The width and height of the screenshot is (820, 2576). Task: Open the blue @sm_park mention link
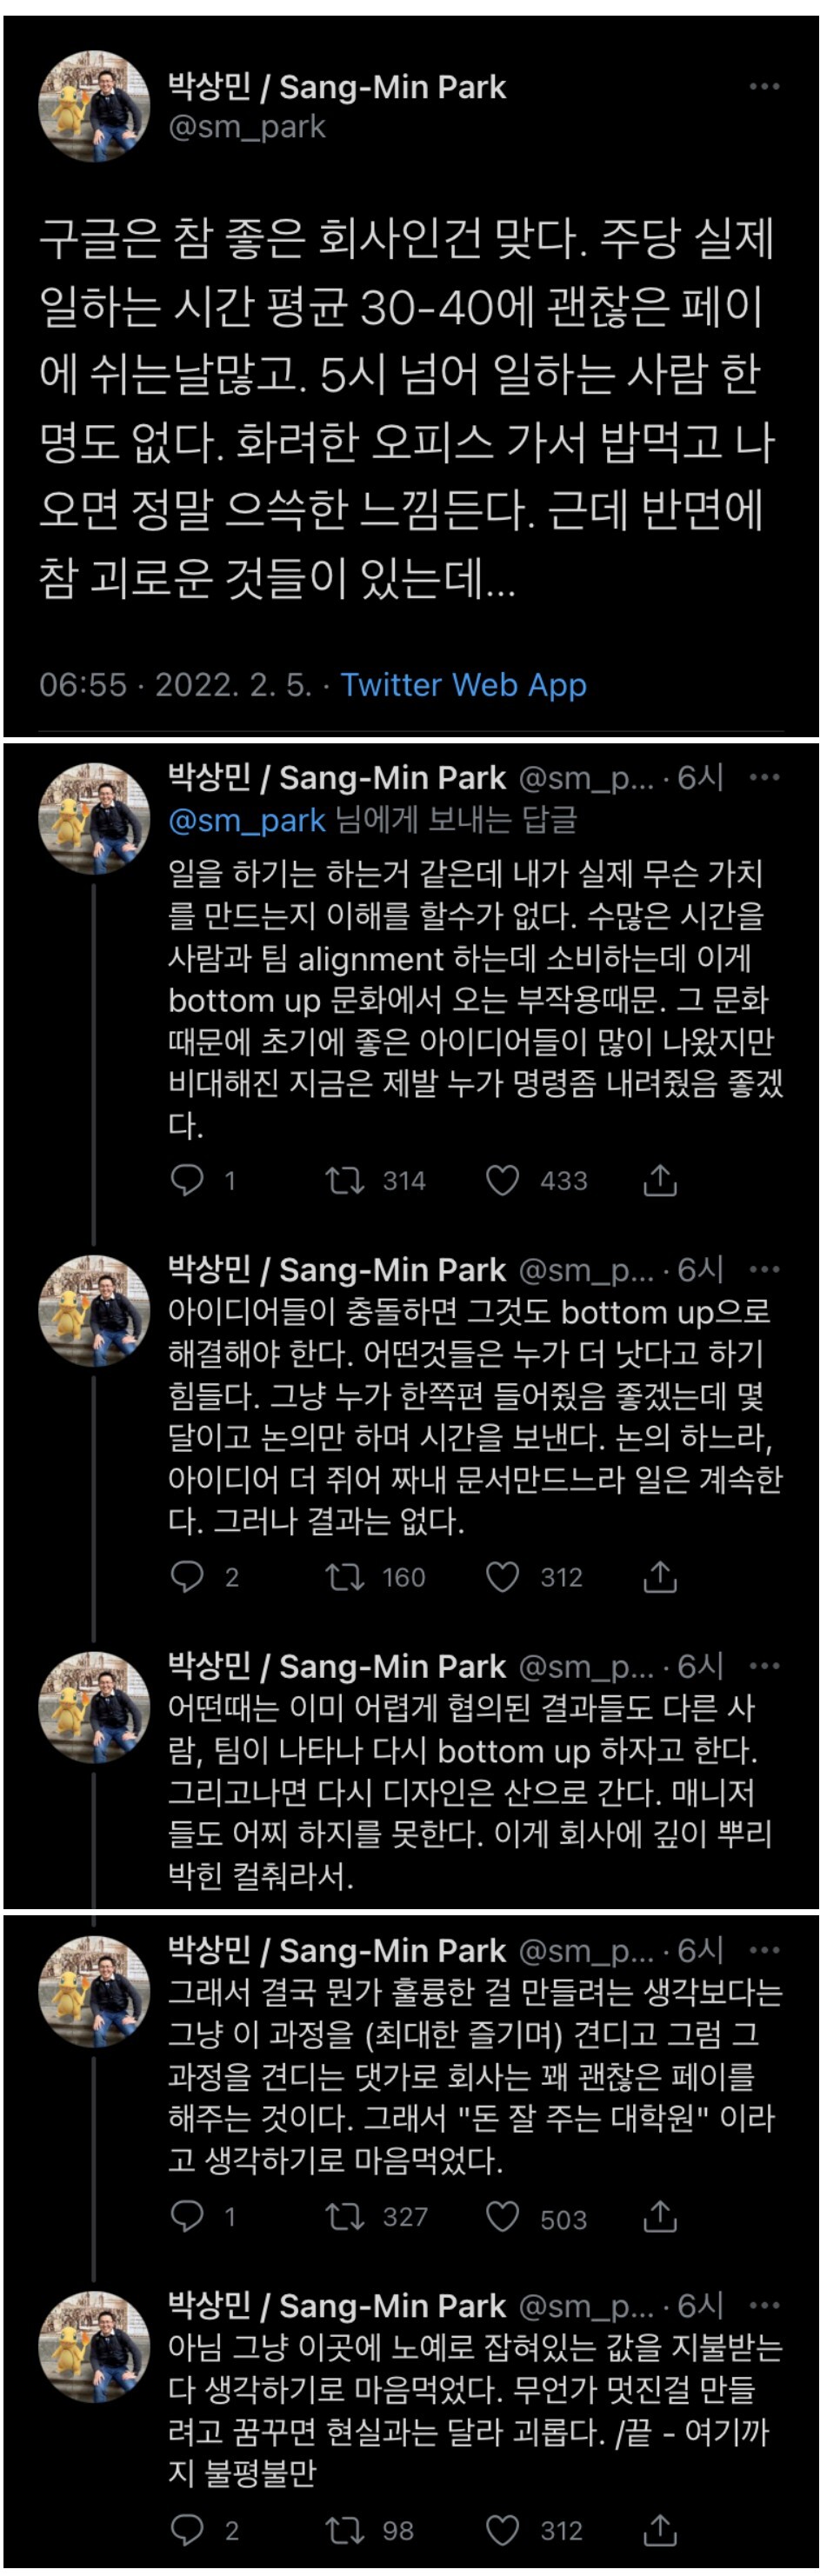coord(247,820)
